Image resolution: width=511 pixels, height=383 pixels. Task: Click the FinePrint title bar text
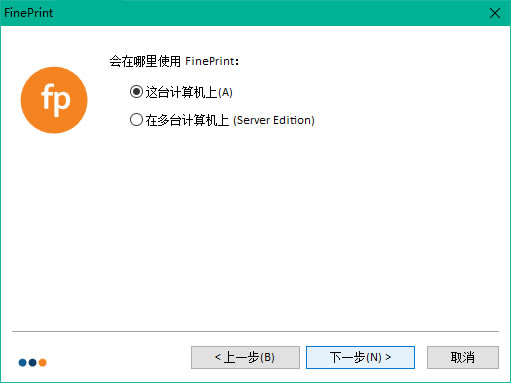point(29,13)
